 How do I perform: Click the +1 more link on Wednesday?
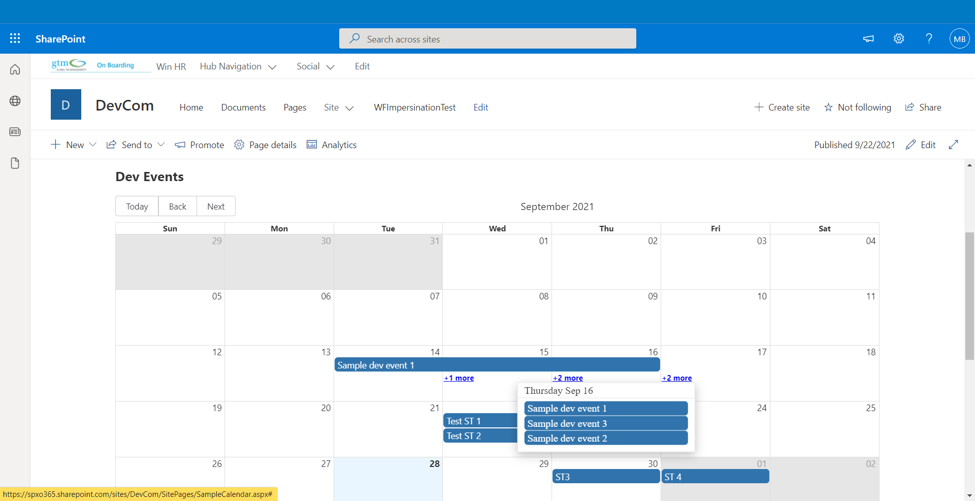pyautogui.click(x=459, y=378)
